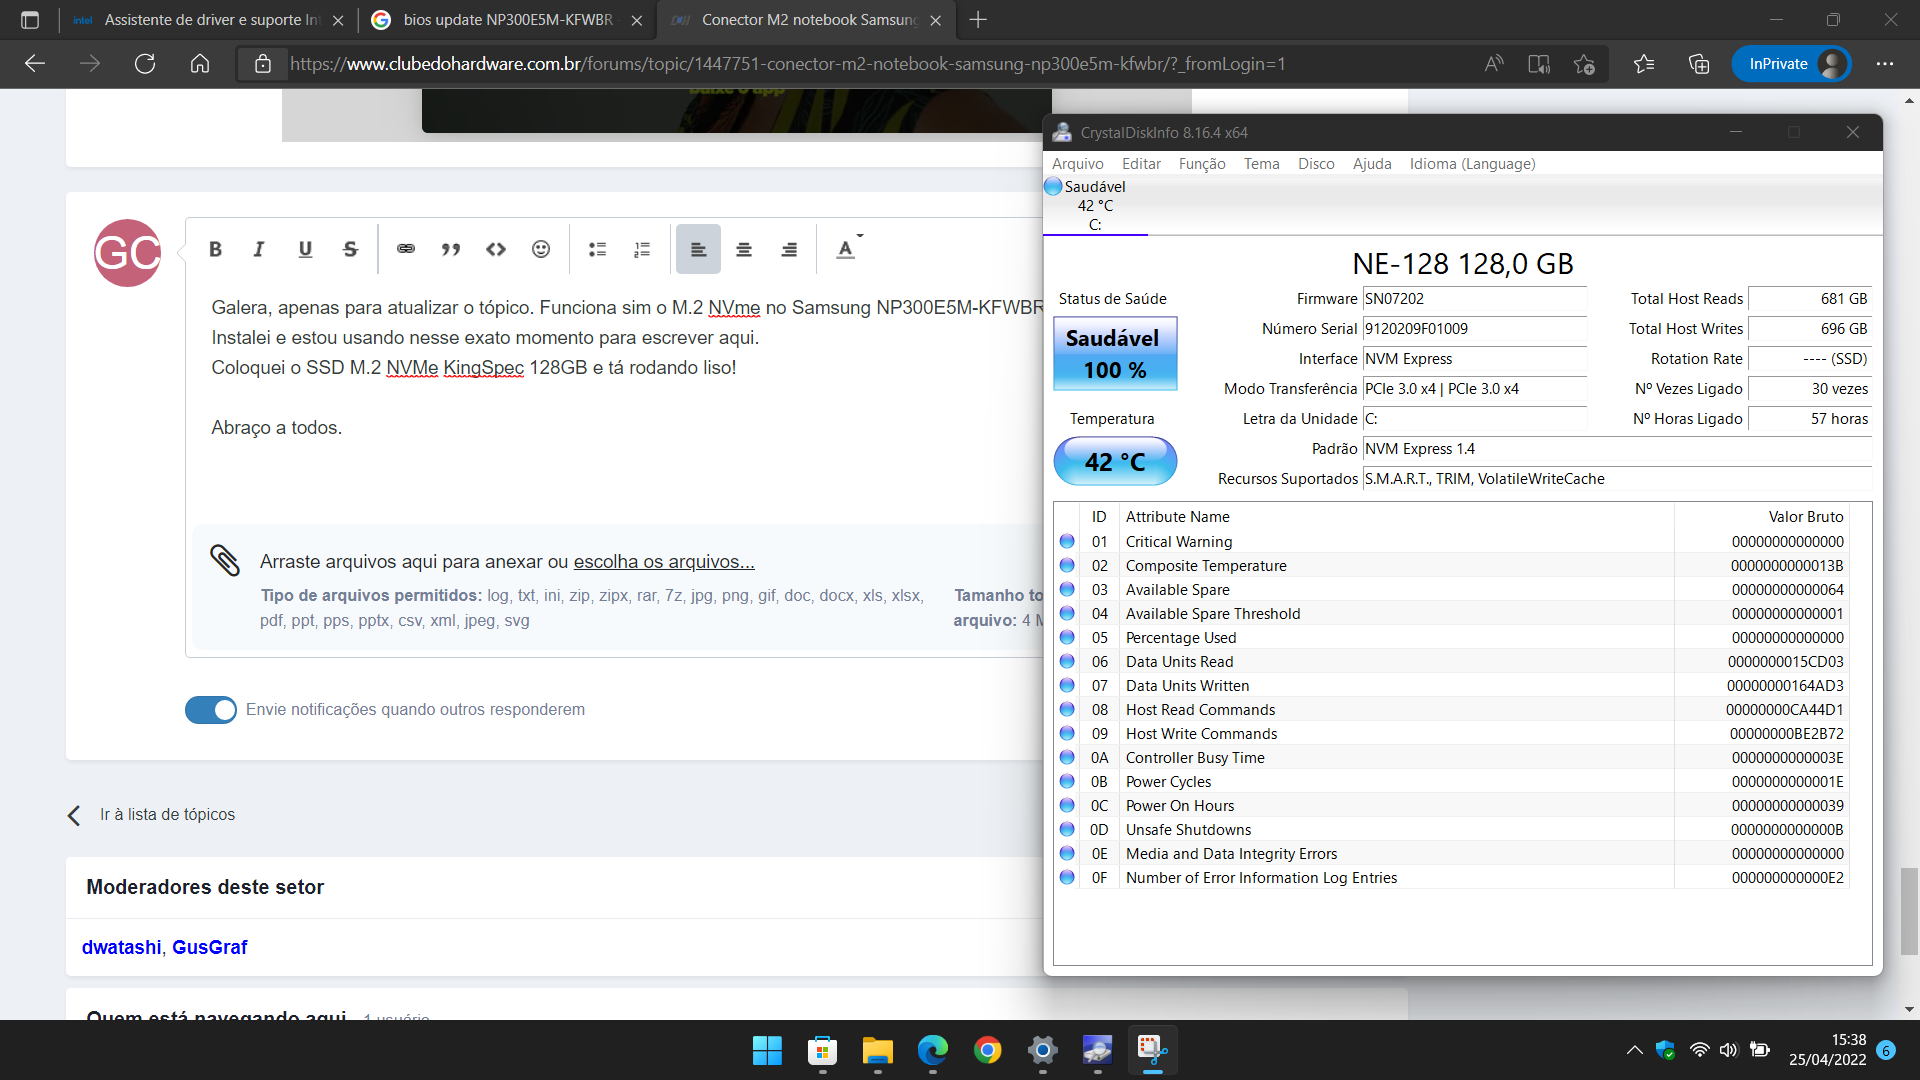Image resolution: width=1920 pixels, height=1080 pixels.
Task: Open the Arquivo menu in CrystalDiskInfo
Action: click(x=1077, y=164)
